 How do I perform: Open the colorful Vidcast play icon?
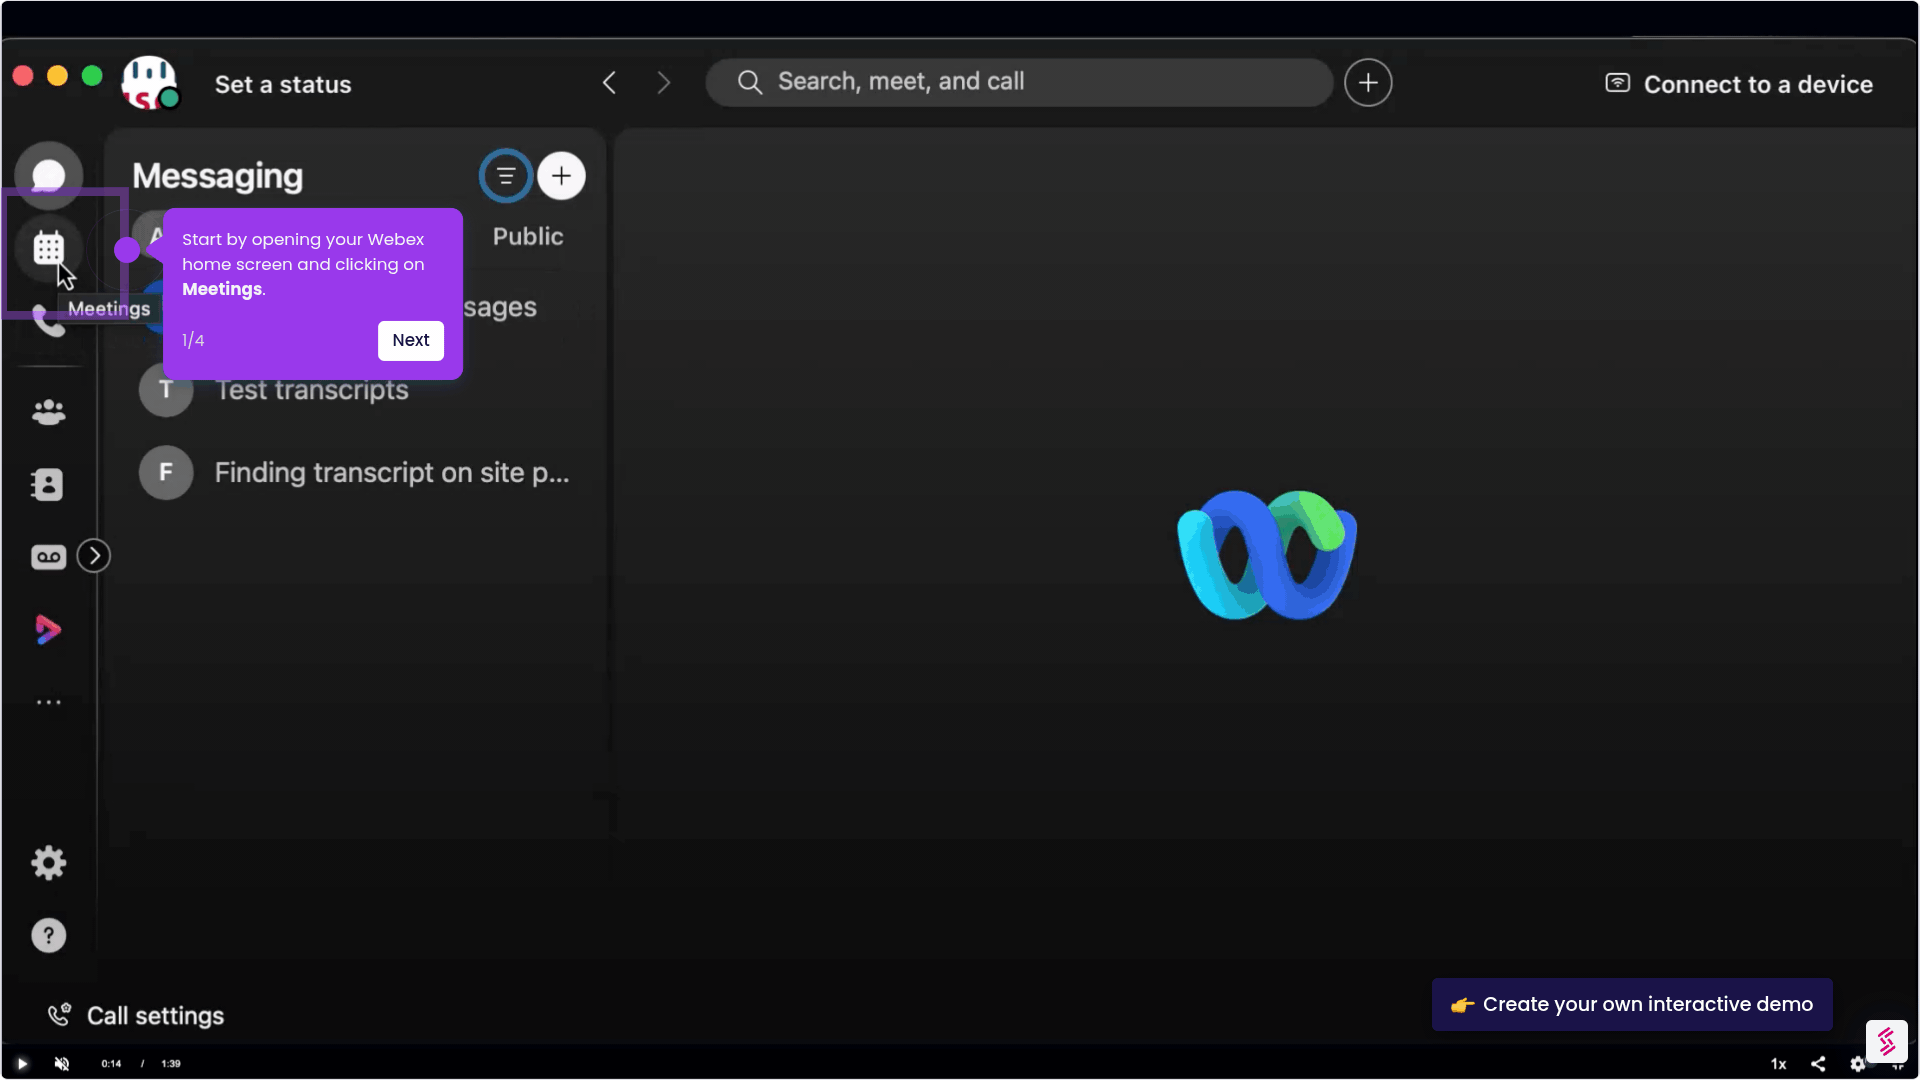click(48, 630)
